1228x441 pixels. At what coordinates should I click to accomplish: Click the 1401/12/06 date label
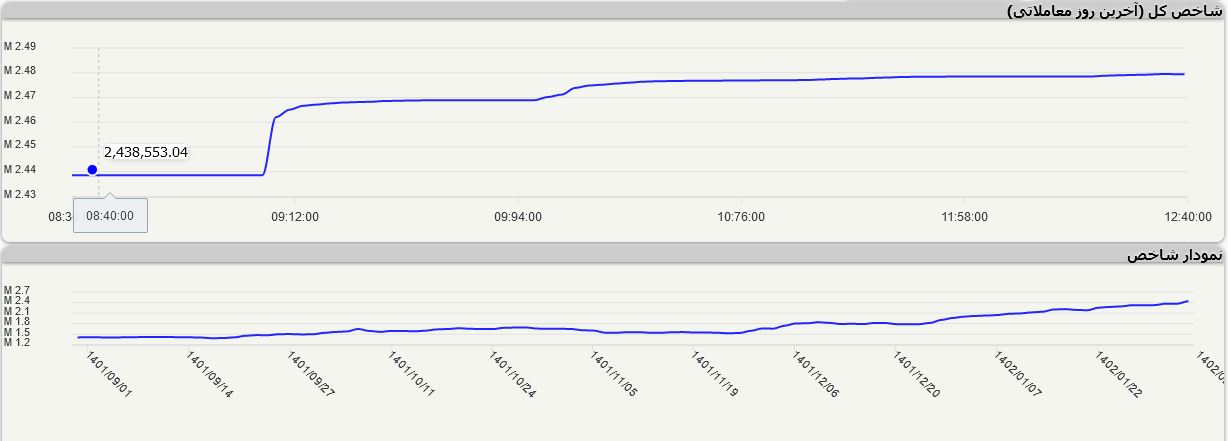(815, 374)
